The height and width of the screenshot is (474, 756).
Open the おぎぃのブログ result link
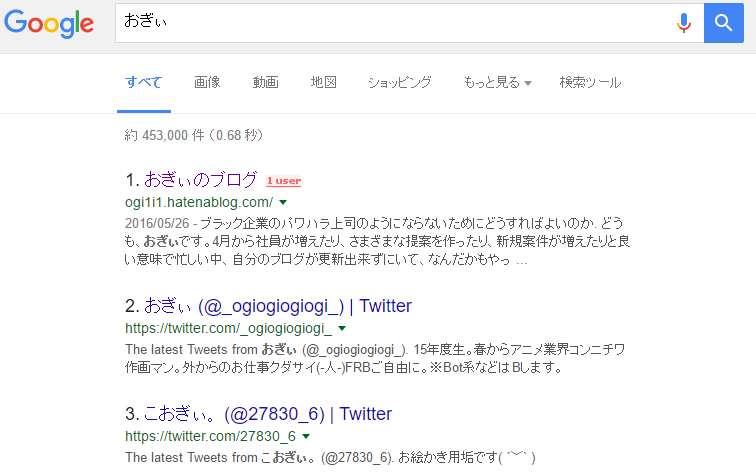[201, 179]
